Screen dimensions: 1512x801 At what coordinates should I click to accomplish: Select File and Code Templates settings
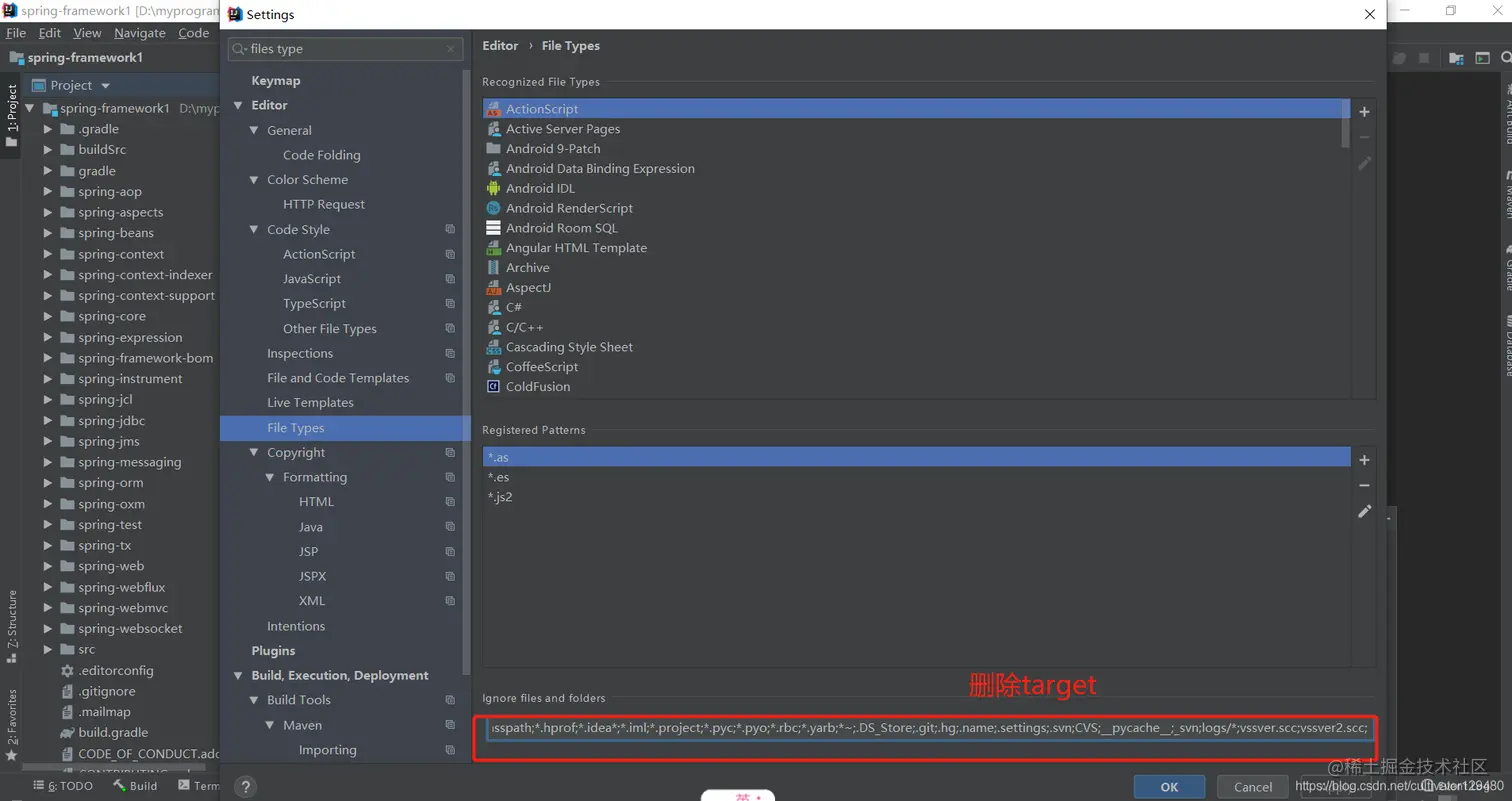(x=338, y=378)
